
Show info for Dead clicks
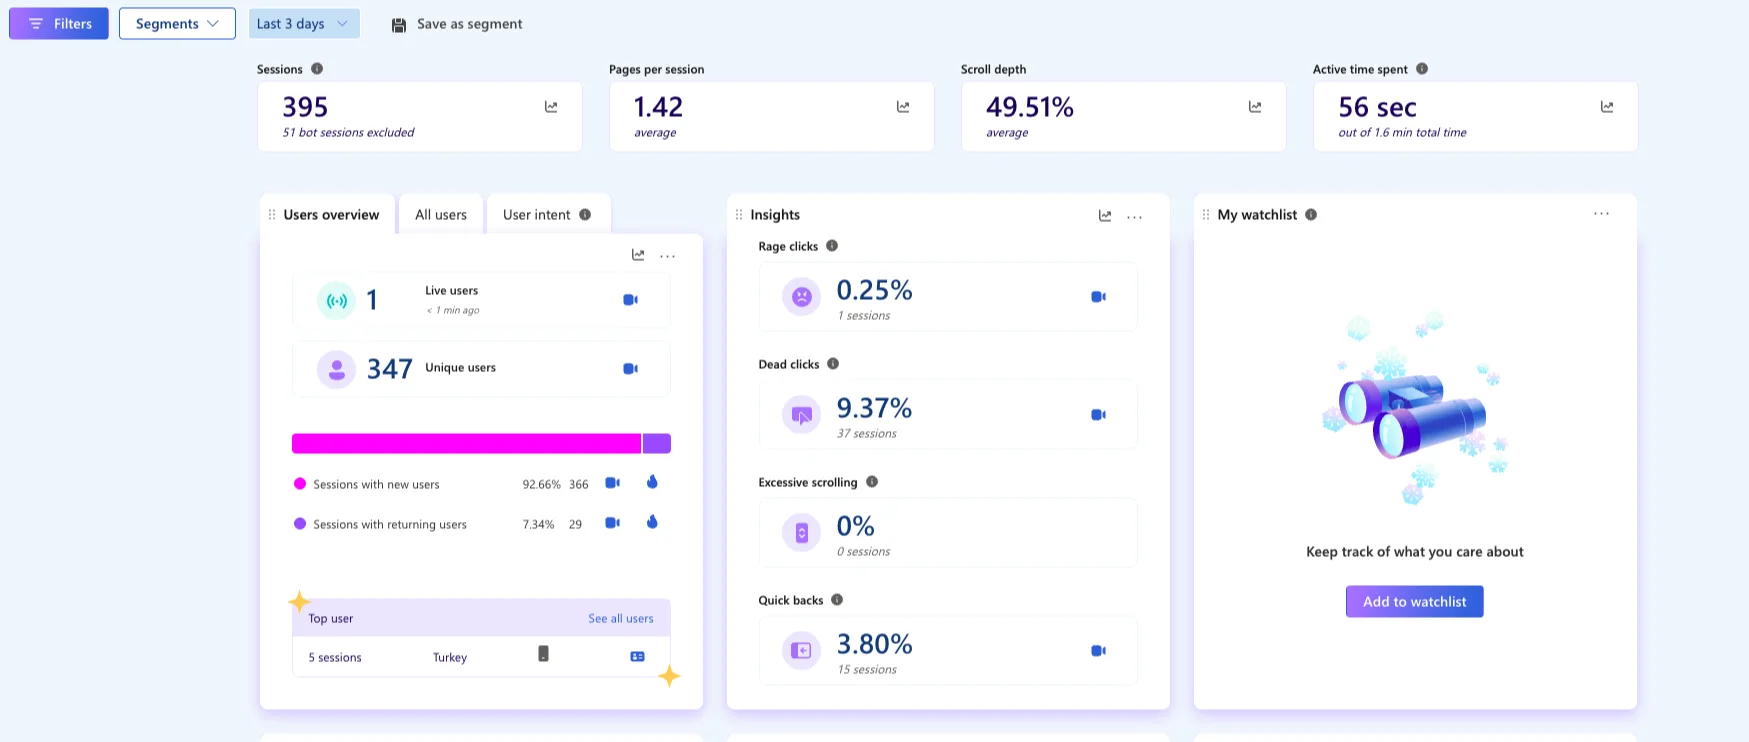833,364
